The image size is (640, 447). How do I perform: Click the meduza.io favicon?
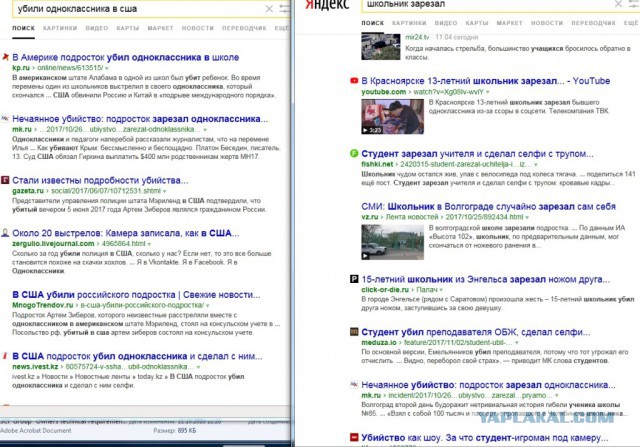click(x=354, y=332)
